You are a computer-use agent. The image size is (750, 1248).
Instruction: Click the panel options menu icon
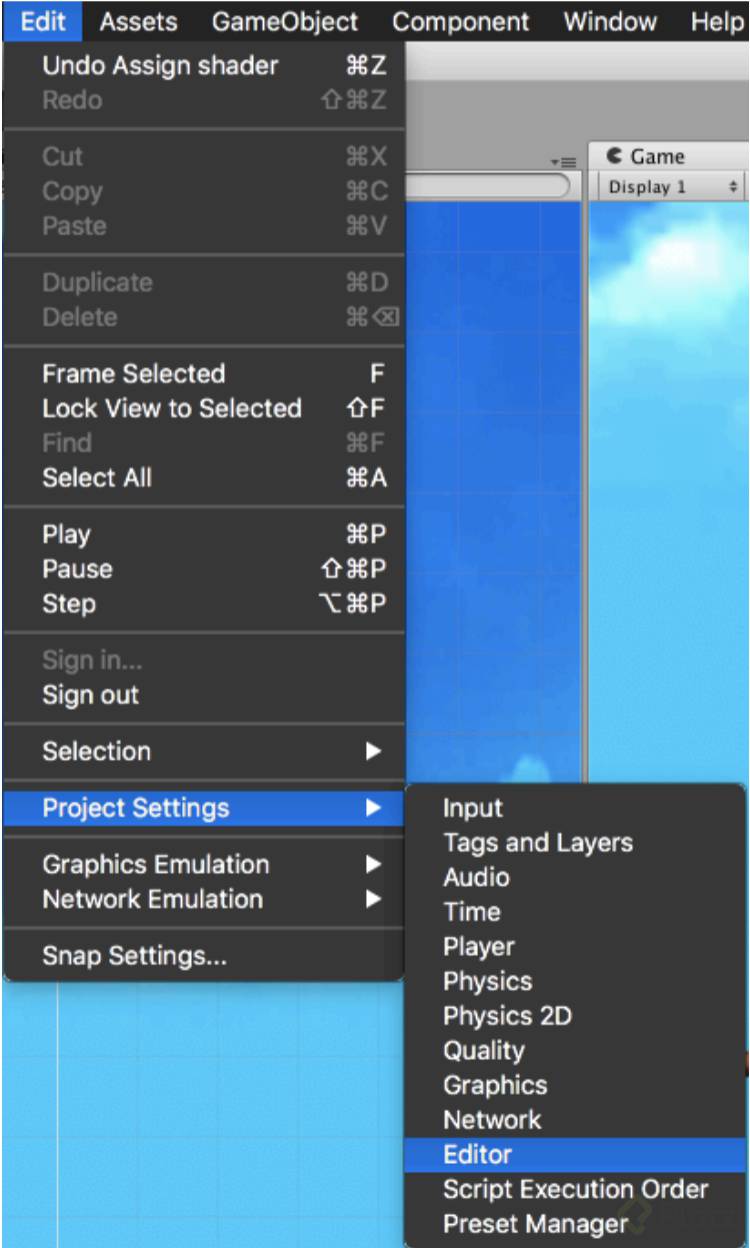(564, 162)
